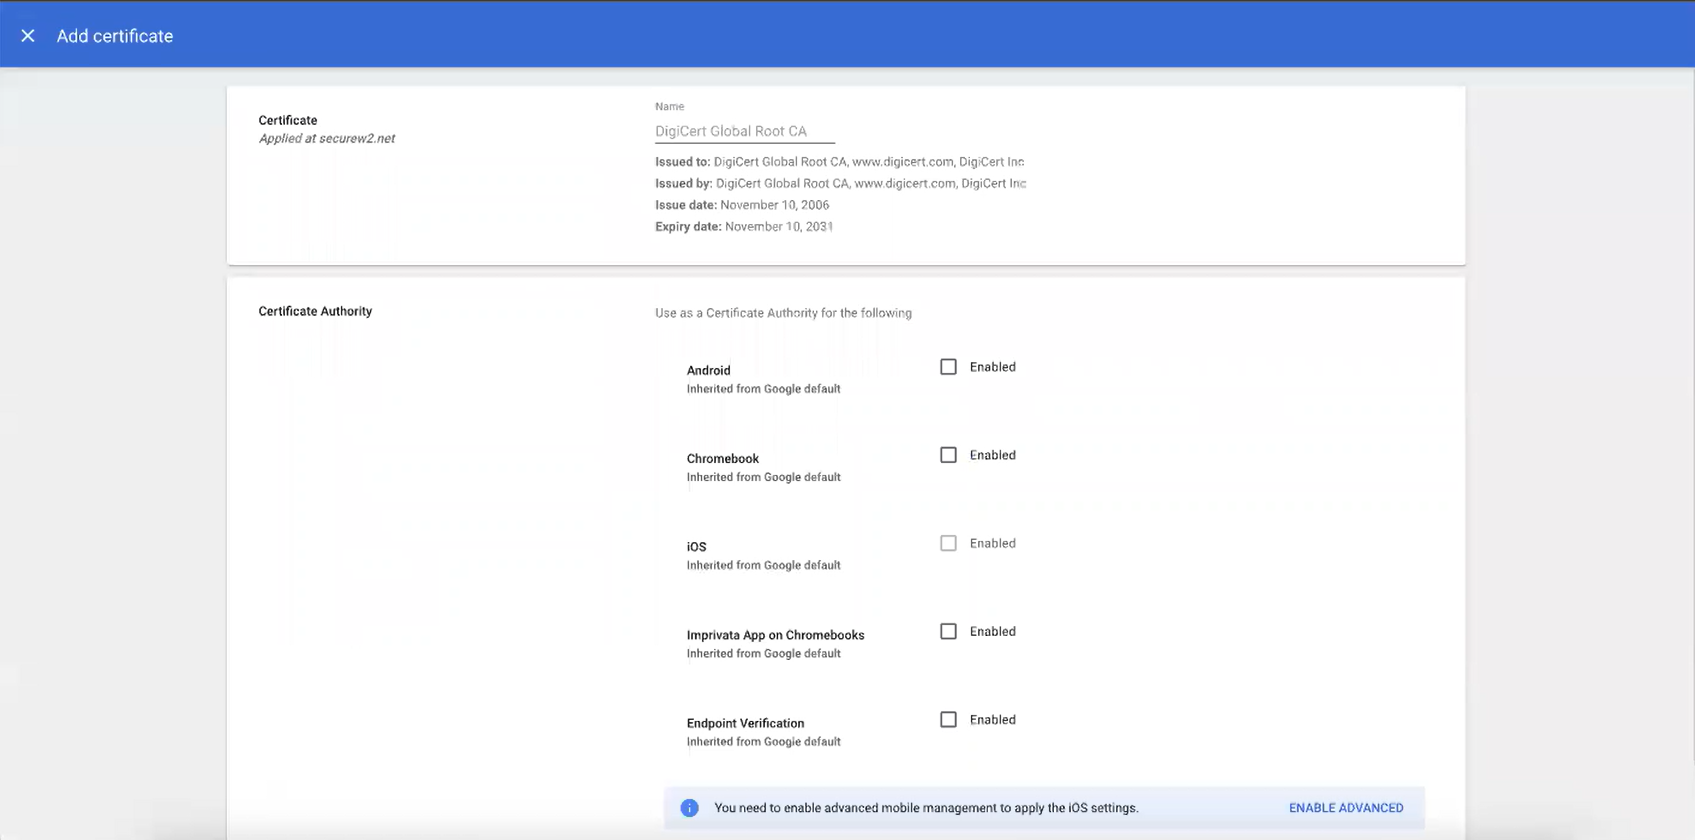Click the Issue date November 10, 2006
Viewport: 1695px width, 840px height.
pos(742,205)
